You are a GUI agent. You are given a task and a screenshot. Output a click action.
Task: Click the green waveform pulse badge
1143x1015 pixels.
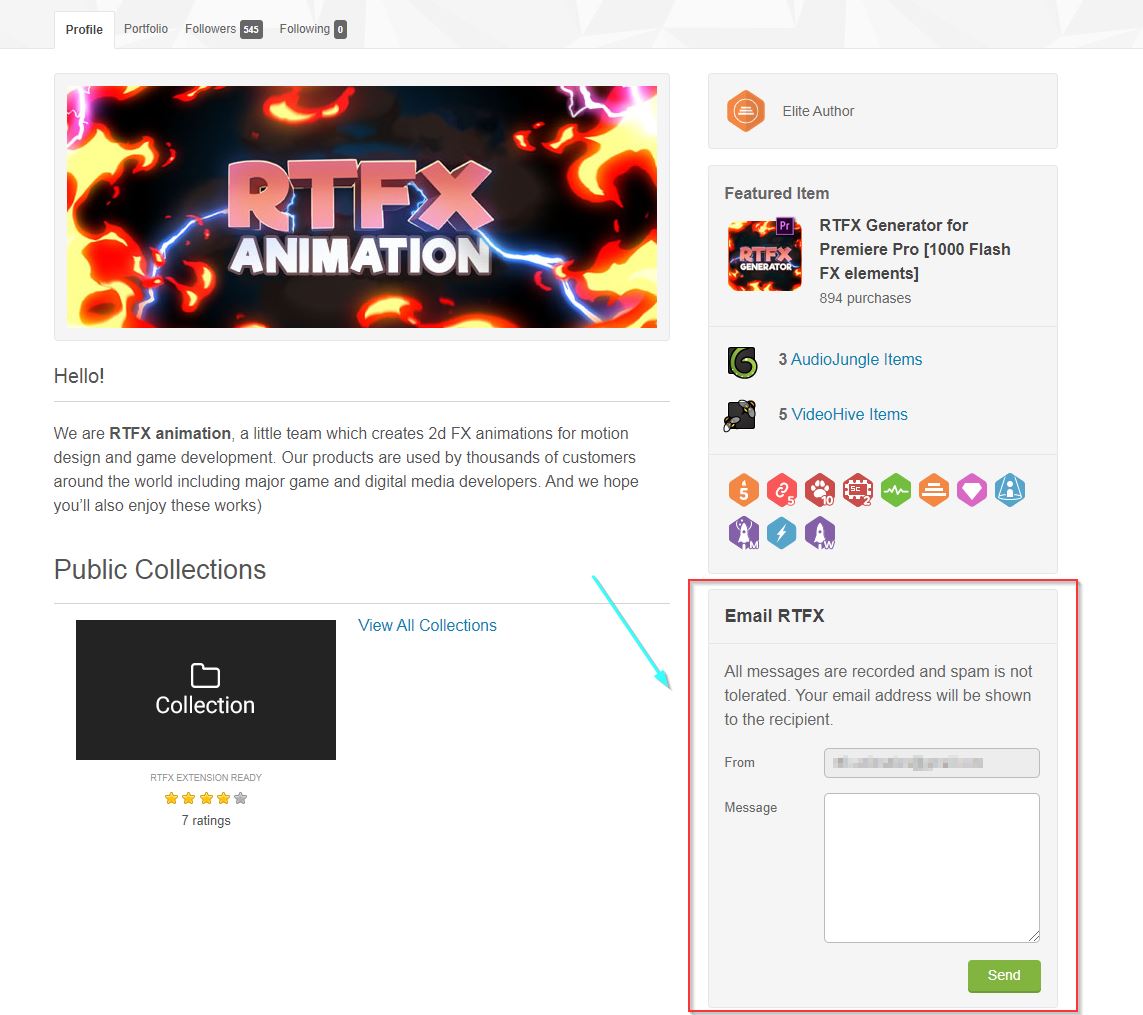[x=896, y=490]
